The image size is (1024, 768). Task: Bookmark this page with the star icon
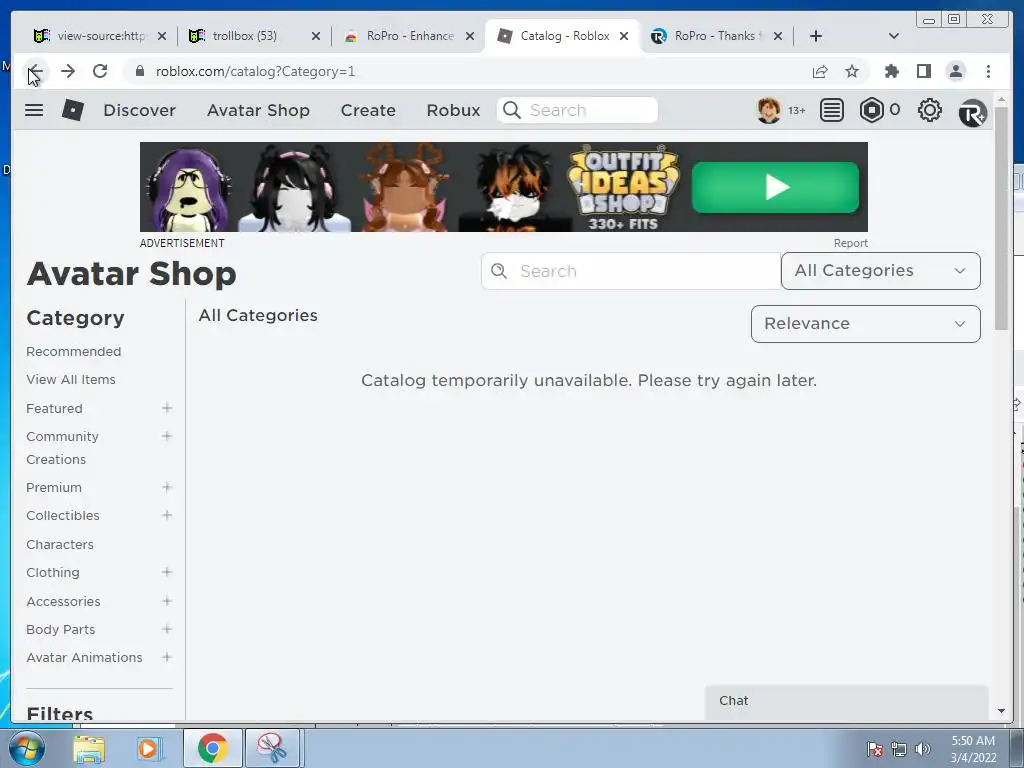[x=852, y=71]
